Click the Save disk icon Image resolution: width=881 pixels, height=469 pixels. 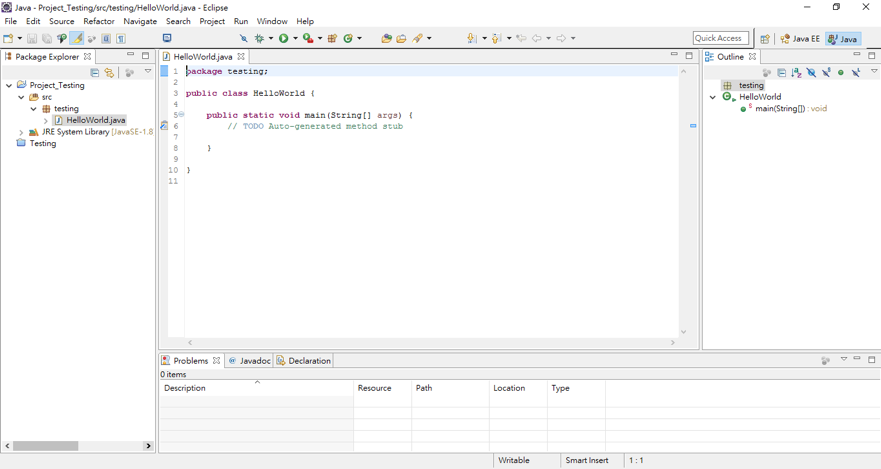32,39
